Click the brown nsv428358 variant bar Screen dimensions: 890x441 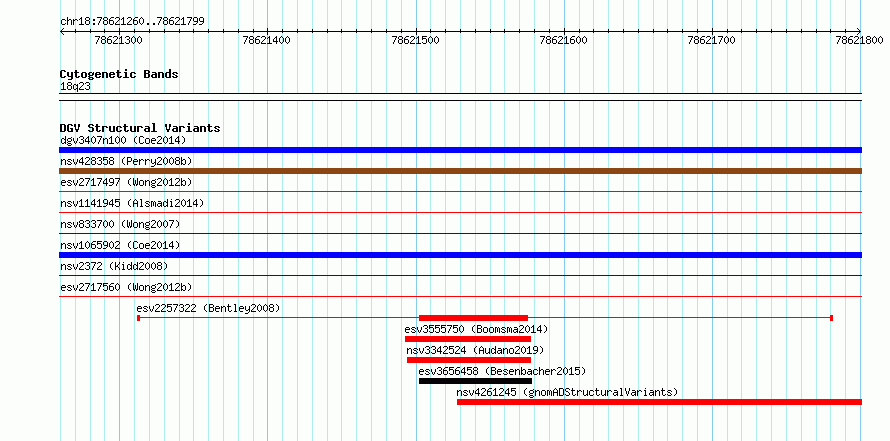pos(460,171)
